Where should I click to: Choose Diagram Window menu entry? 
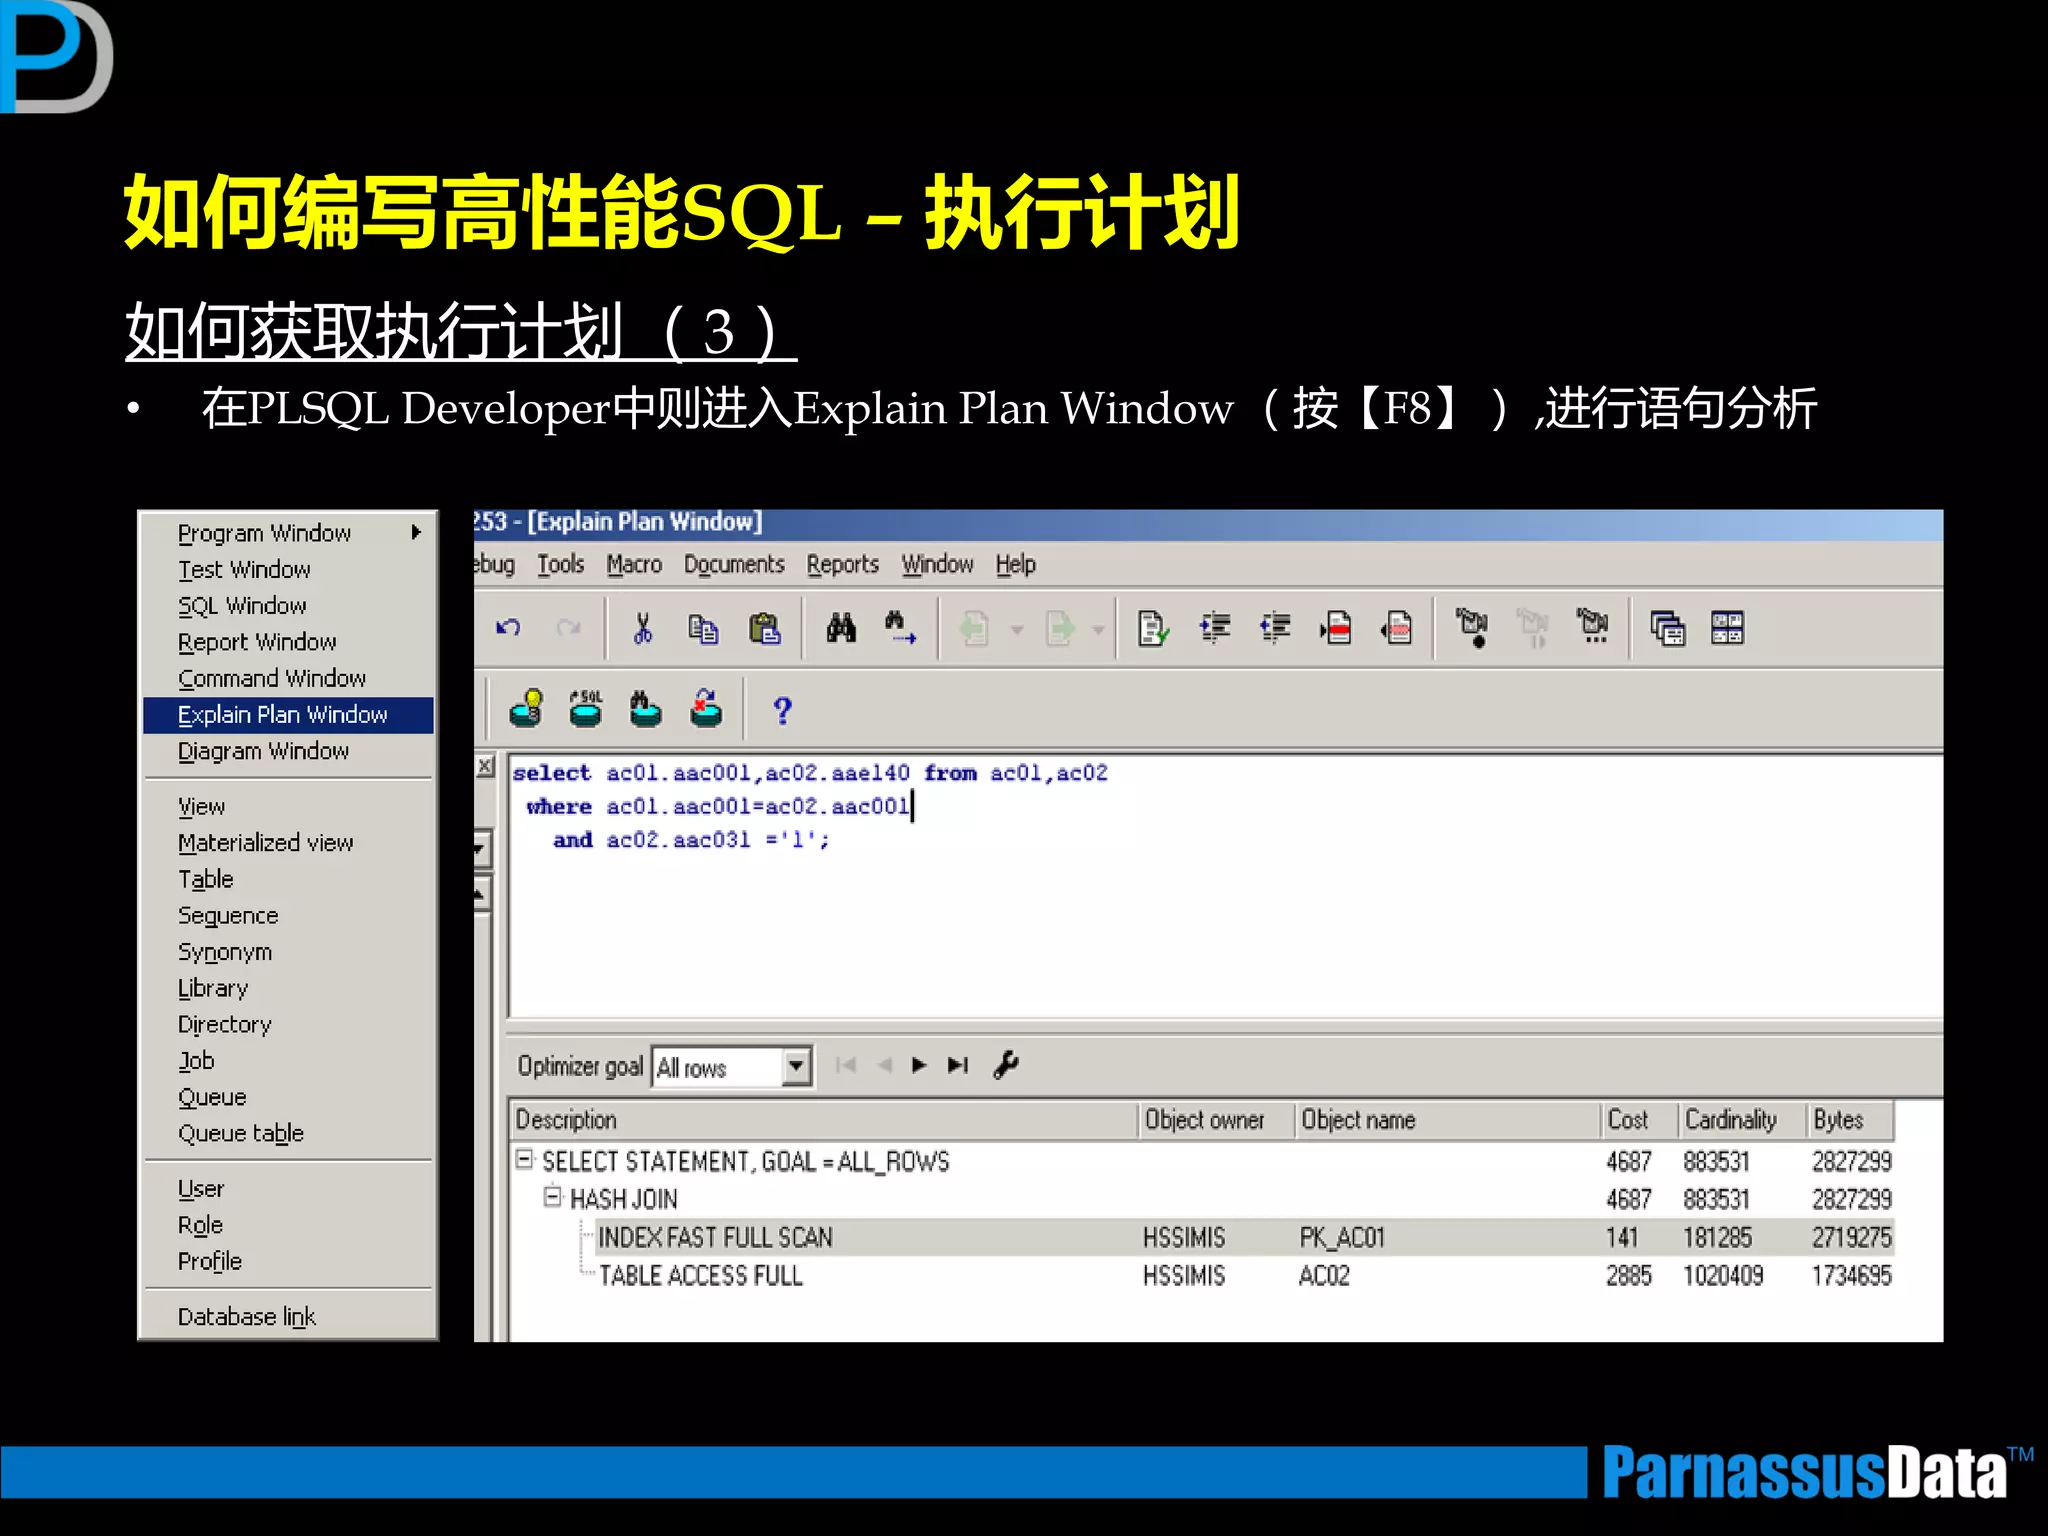pyautogui.click(x=289, y=751)
